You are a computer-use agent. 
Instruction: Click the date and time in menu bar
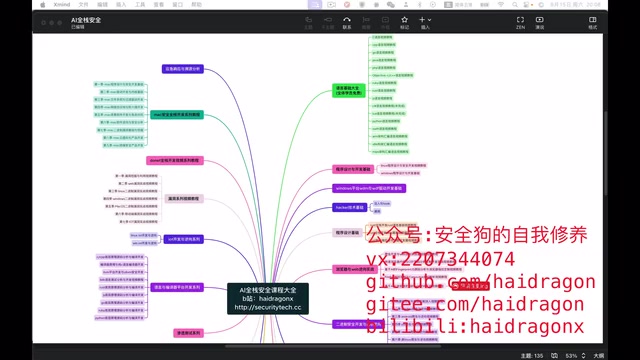(575, 4)
